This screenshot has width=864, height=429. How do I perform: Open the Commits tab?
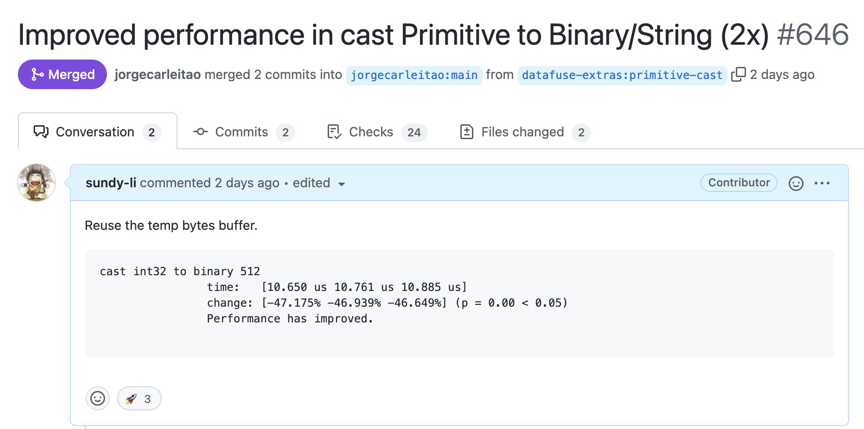click(x=243, y=132)
